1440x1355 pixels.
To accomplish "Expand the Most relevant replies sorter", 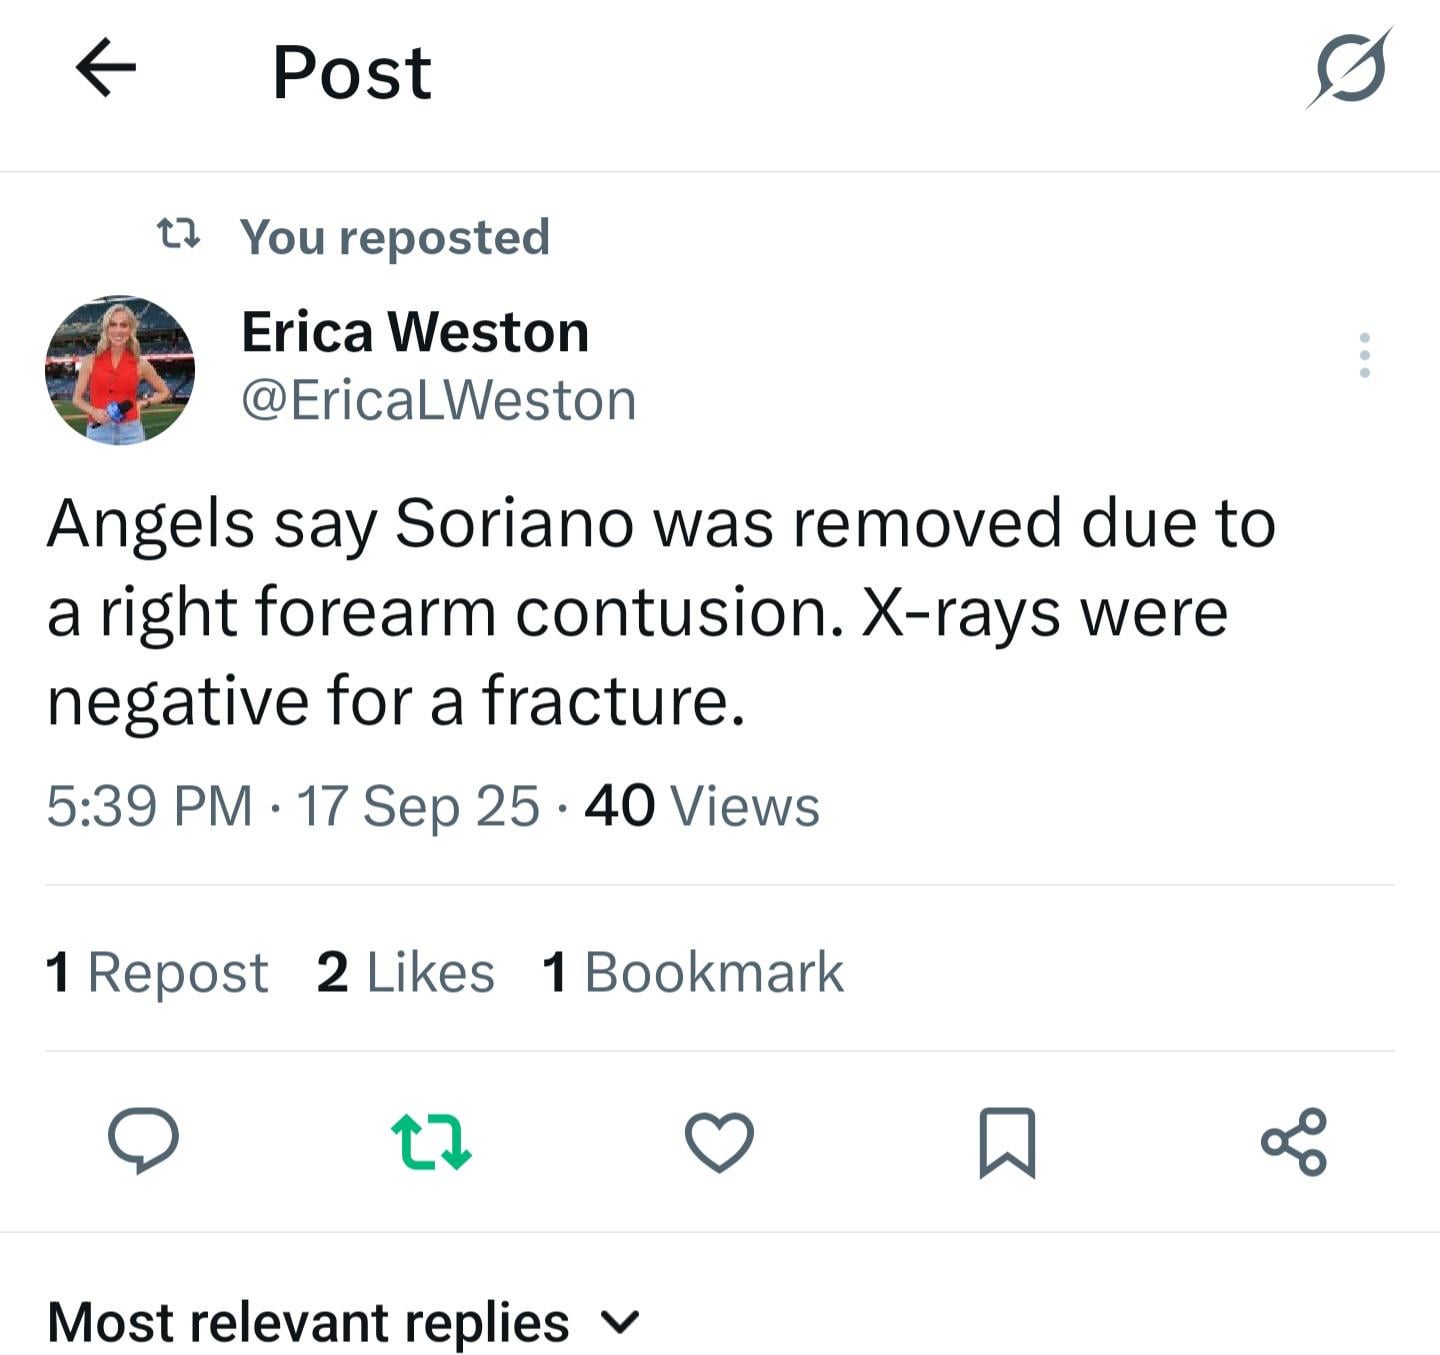I will pos(308,1322).
